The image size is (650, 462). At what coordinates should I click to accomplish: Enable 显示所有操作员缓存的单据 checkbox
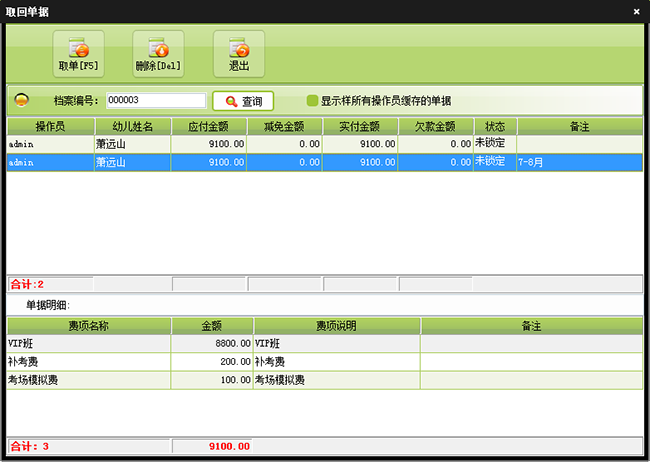pyautogui.click(x=313, y=101)
